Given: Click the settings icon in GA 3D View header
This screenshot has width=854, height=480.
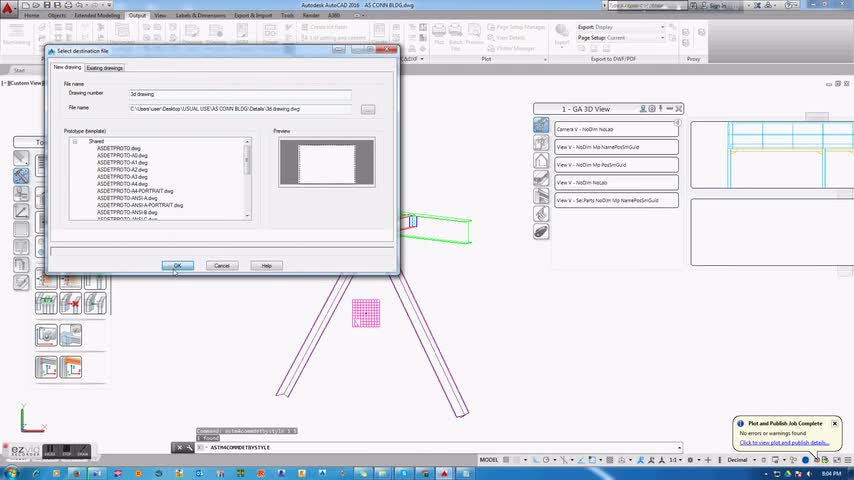Looking at the screenshot, I should 652,109.
